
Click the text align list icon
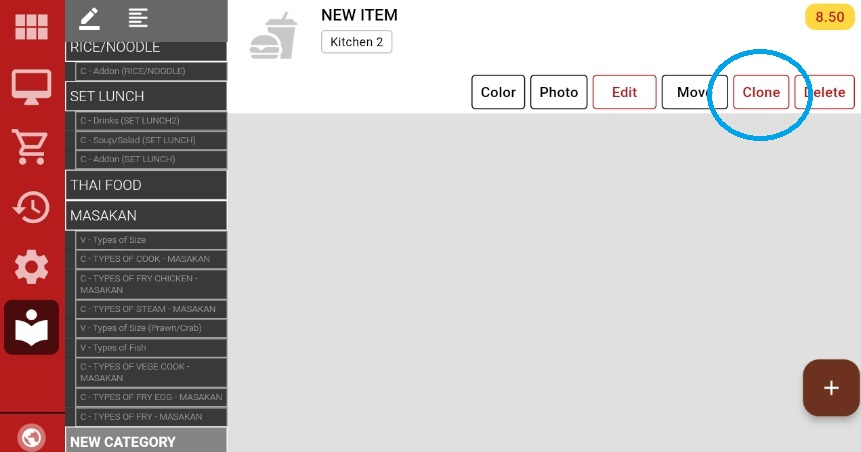138,18
